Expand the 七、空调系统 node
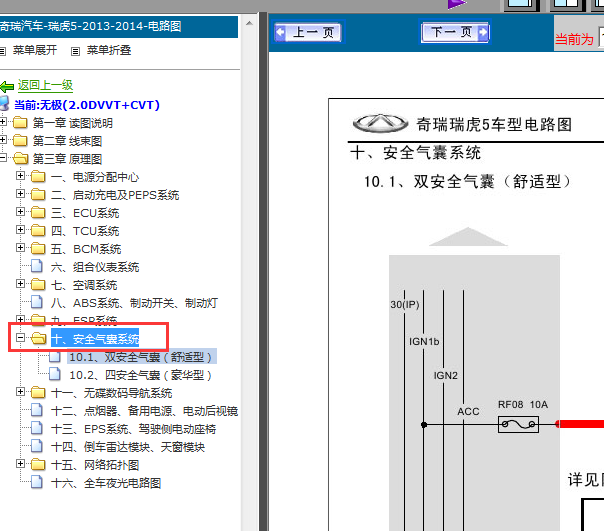Viewport: 604px width, 531px height. (20, 284)
